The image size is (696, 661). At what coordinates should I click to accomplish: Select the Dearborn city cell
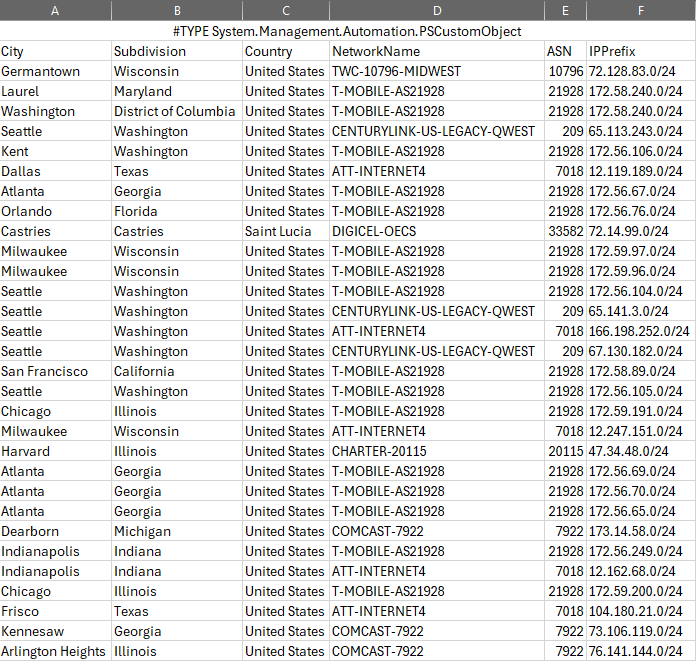pos(55,530)
